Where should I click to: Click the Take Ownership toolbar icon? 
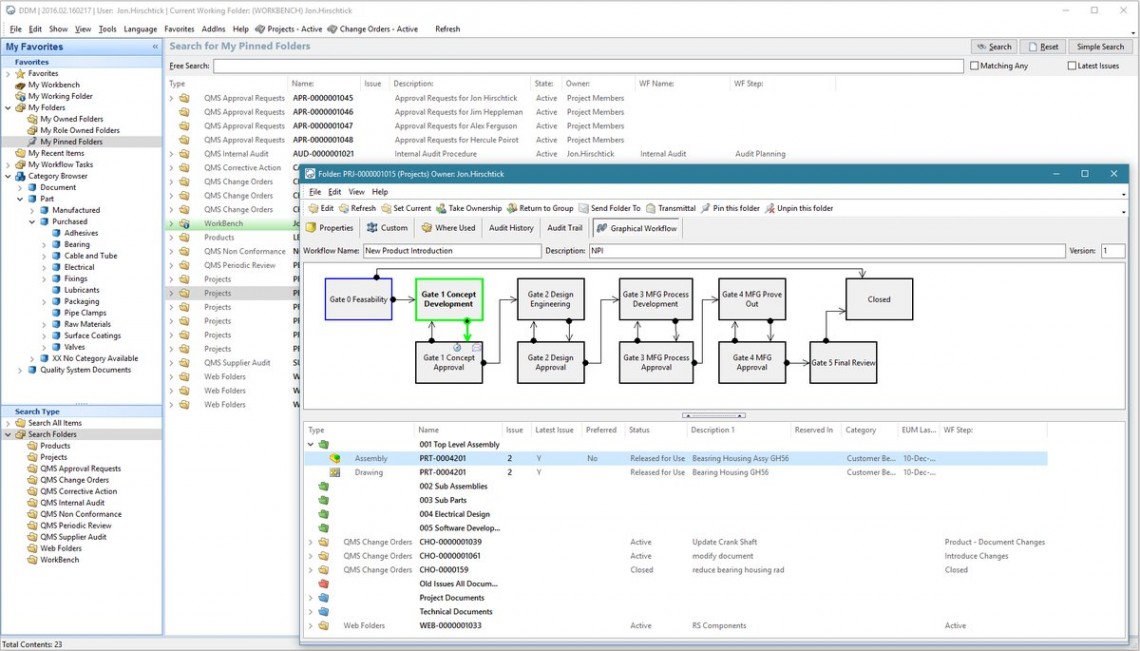[x=441, y=208]
